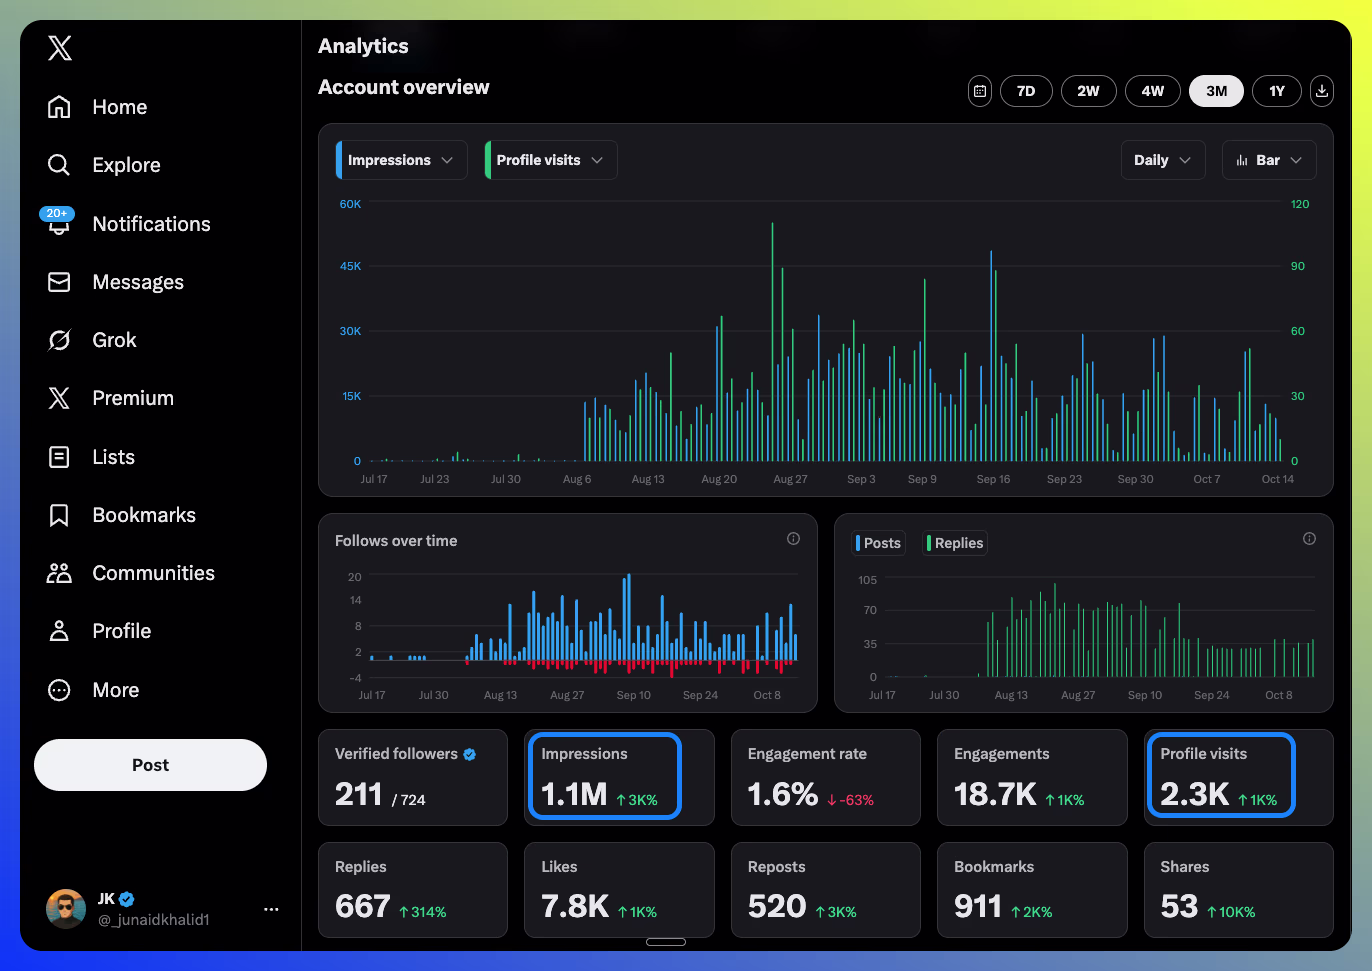Open the Communities section
Image resolution: width=1372 pixels, height=971 pixels.
point(153,572)
